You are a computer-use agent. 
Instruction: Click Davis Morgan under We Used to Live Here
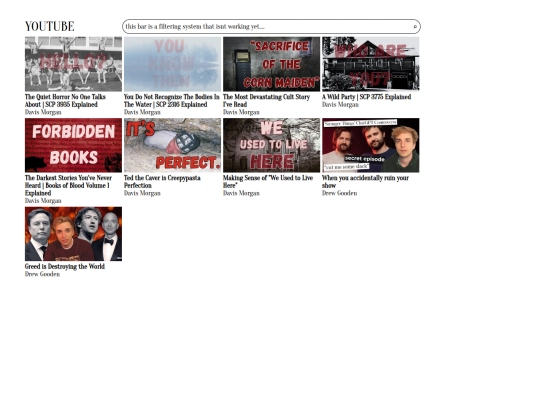[x=241, y=193]
